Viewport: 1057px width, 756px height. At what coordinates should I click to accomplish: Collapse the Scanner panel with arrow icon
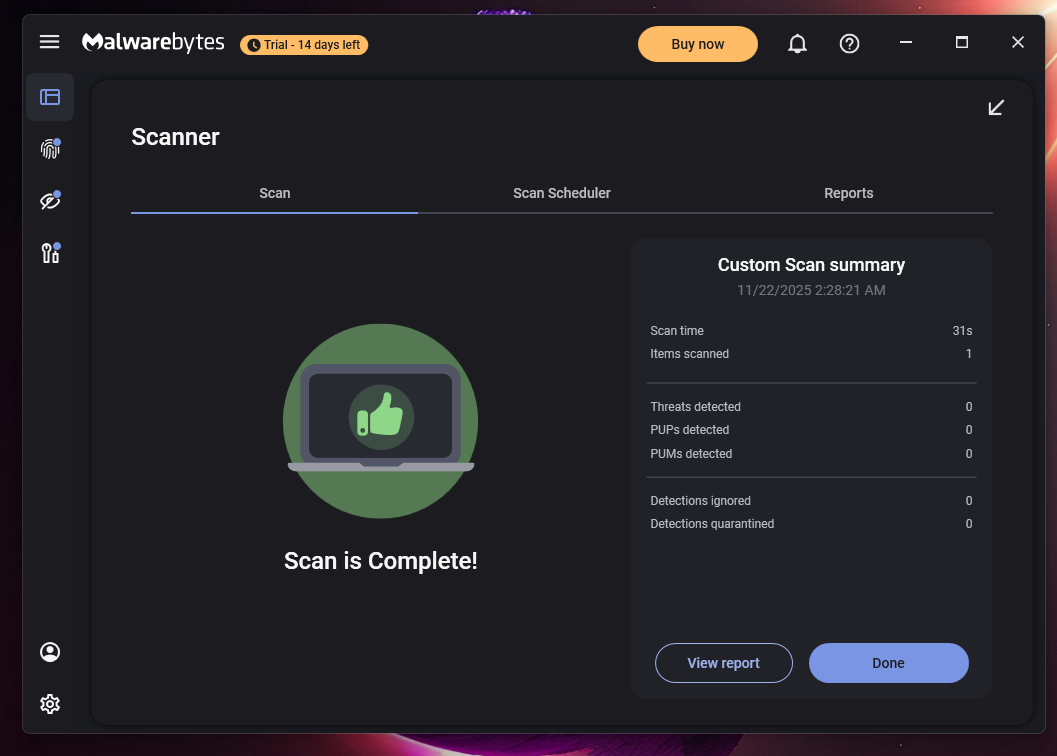996,108
